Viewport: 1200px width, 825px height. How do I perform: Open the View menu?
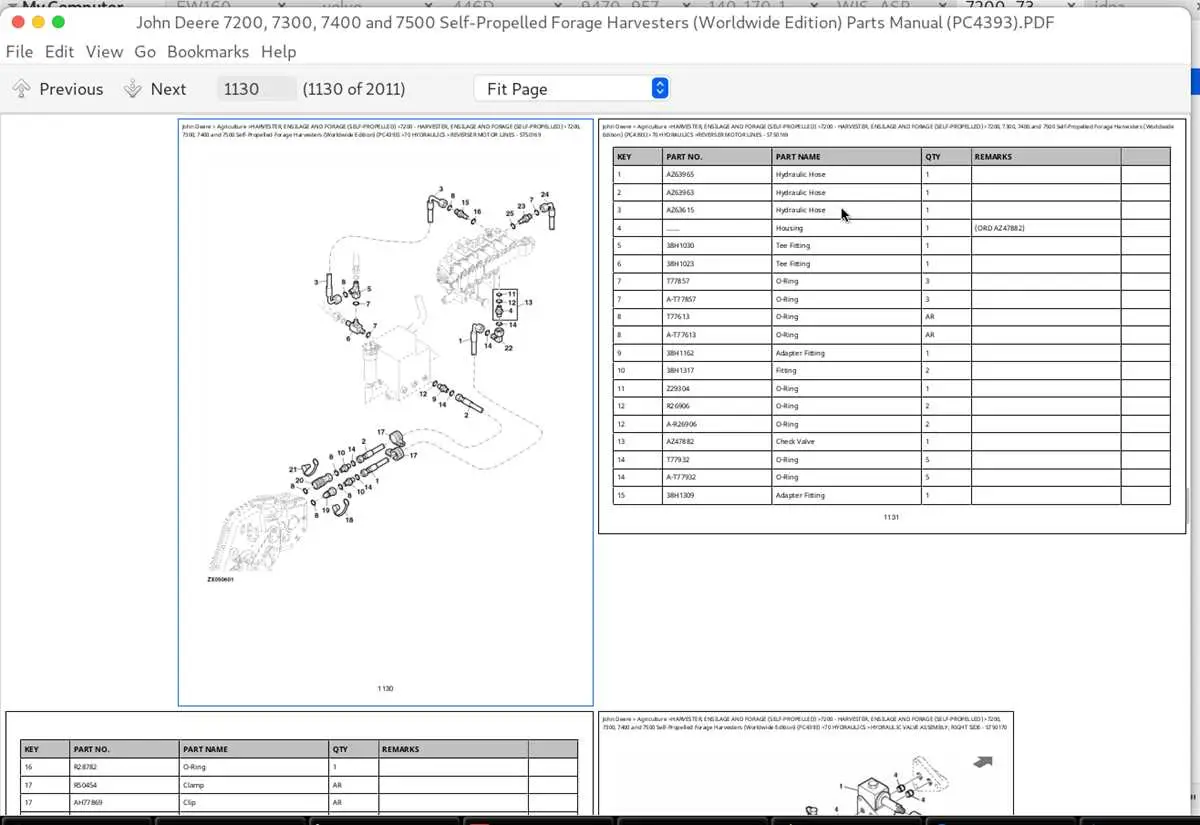point(104,52)
